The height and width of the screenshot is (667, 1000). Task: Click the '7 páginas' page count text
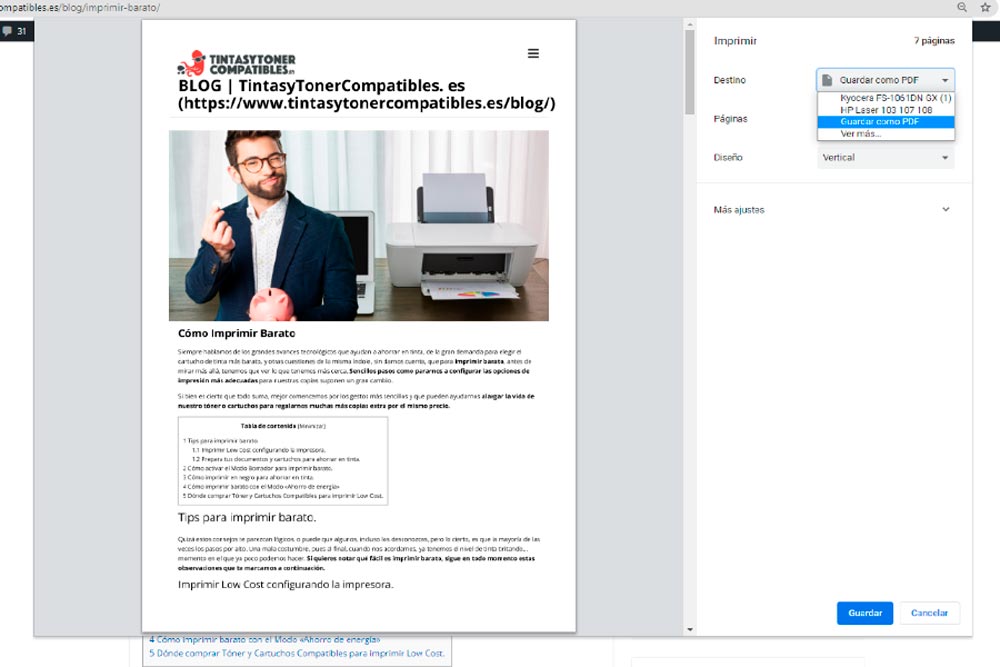point(934,41)
